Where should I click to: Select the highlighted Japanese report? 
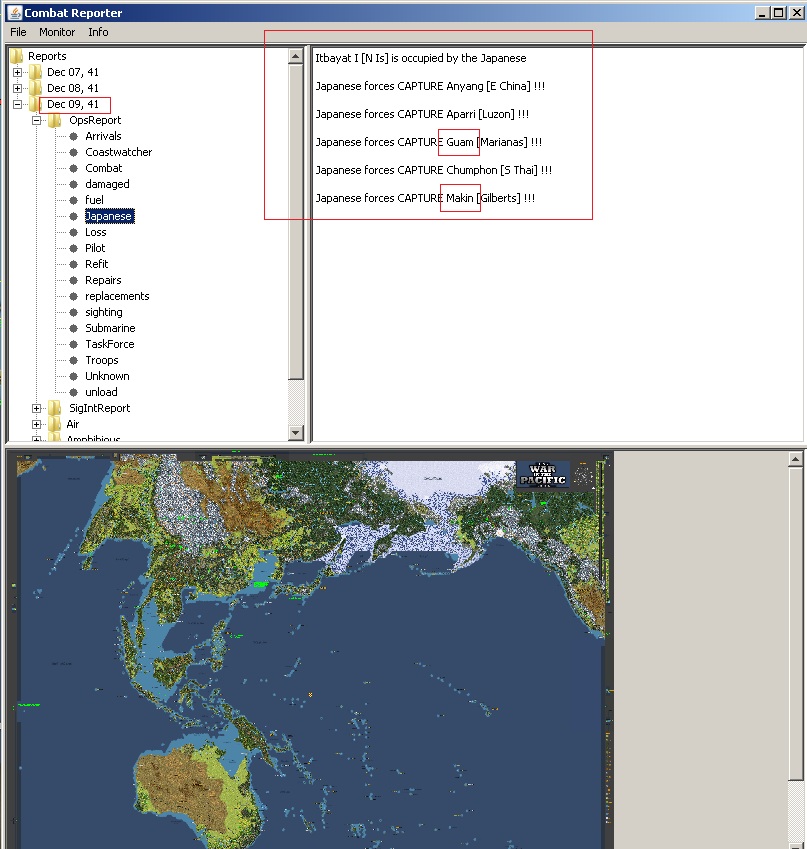tap(109, 216)
